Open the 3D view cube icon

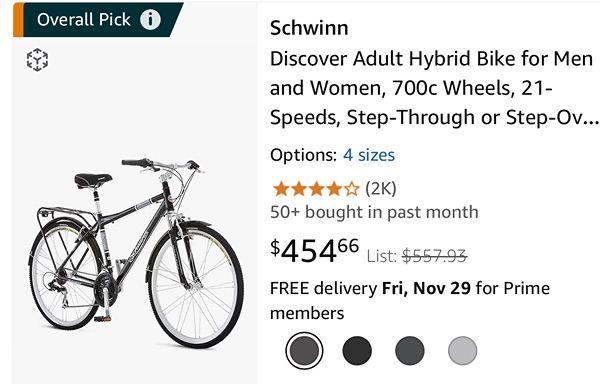37,60
